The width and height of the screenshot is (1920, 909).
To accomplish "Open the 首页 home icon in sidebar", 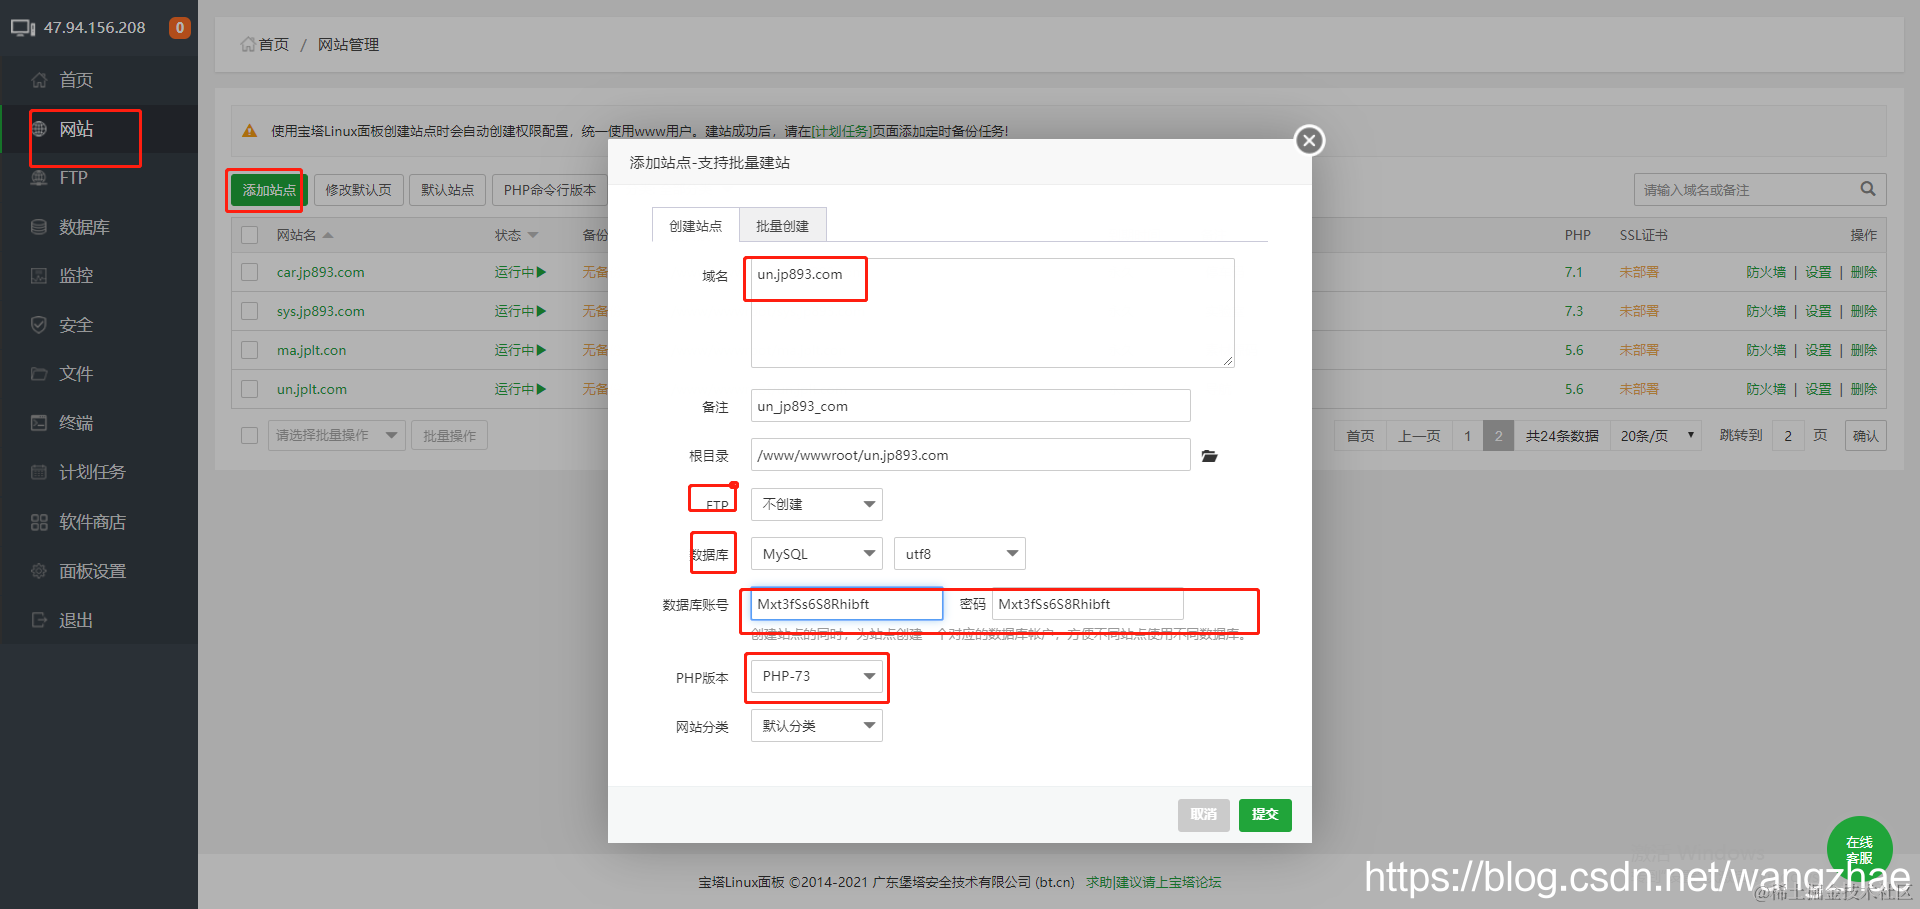I will coord(39,80).
